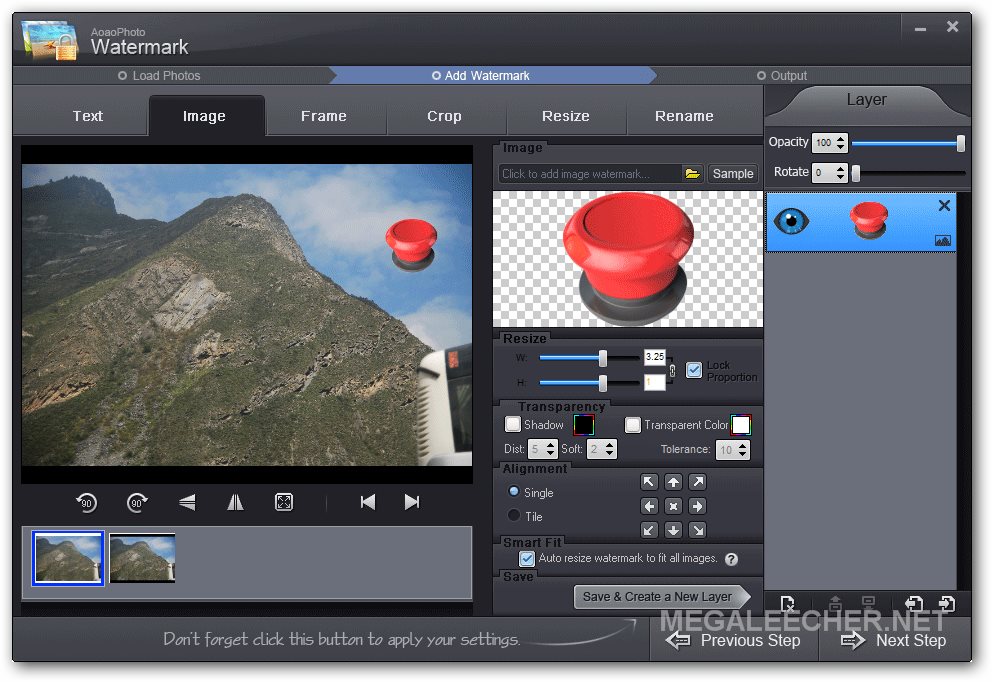
Task: Align watermark to top-right corner
Action: click(x=697, y=482)
